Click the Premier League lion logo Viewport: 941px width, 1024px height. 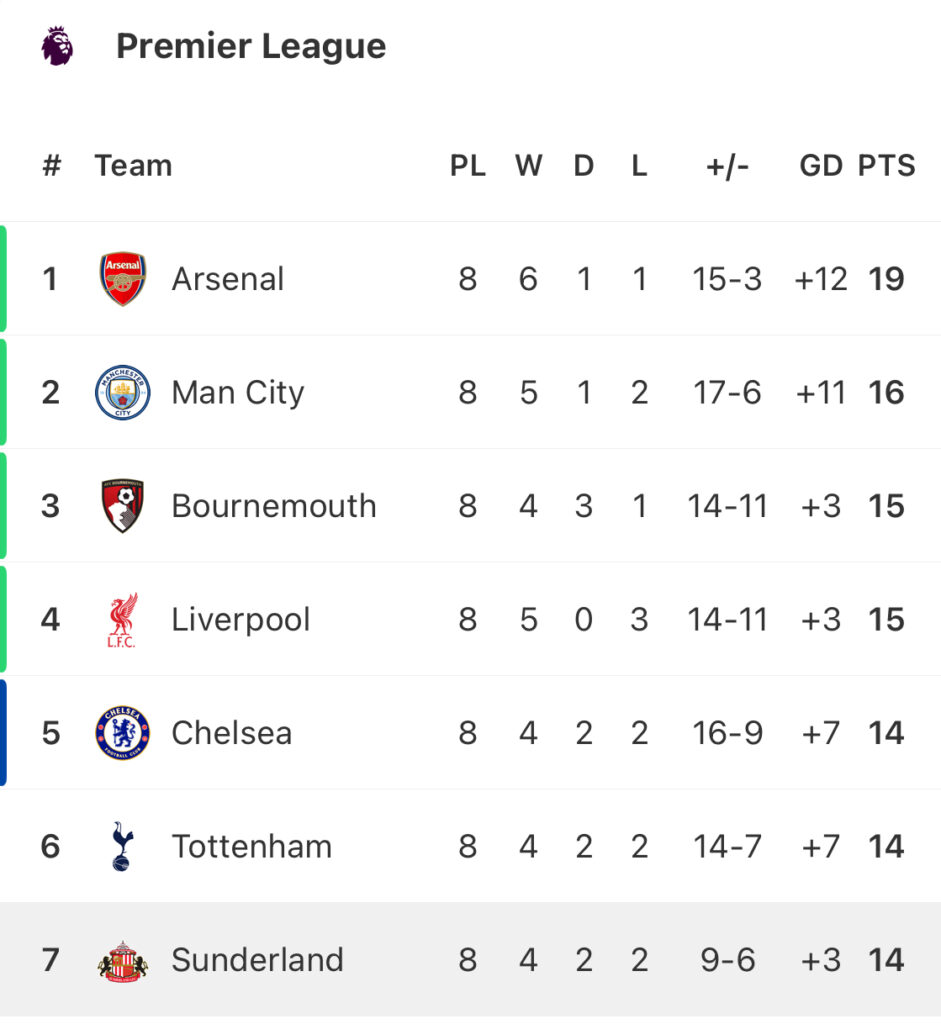click(57, 46)
